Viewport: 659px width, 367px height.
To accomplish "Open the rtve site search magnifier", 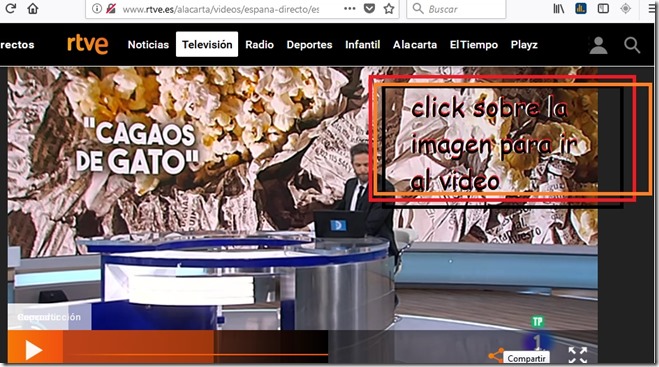I will 632,45.
